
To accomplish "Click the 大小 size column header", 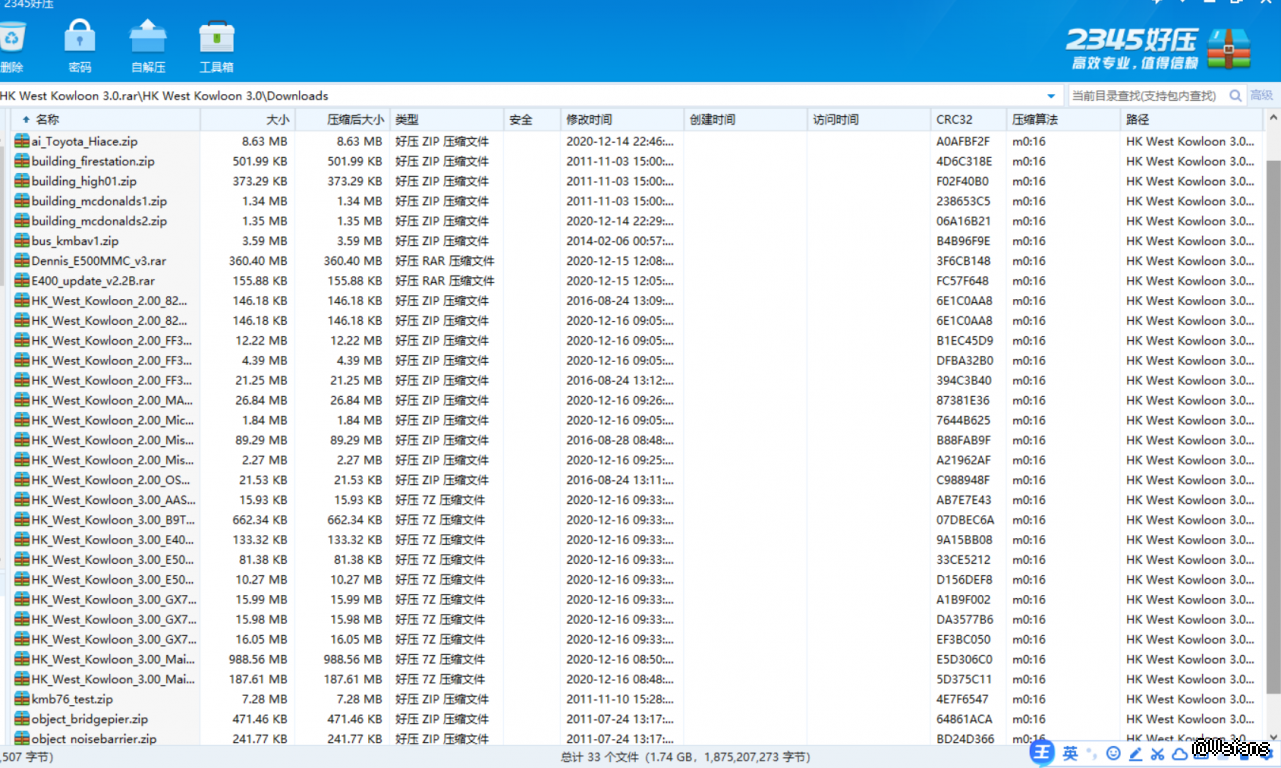I will pos(250,120).
